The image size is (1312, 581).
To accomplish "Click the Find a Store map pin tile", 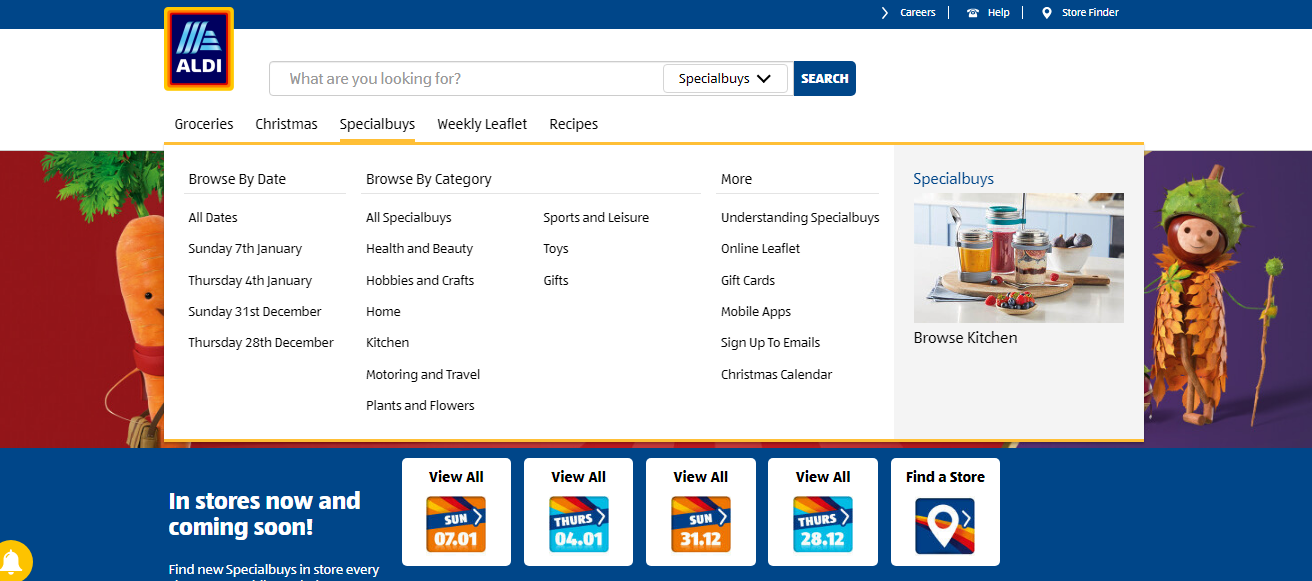I will [x=945, y=525].
